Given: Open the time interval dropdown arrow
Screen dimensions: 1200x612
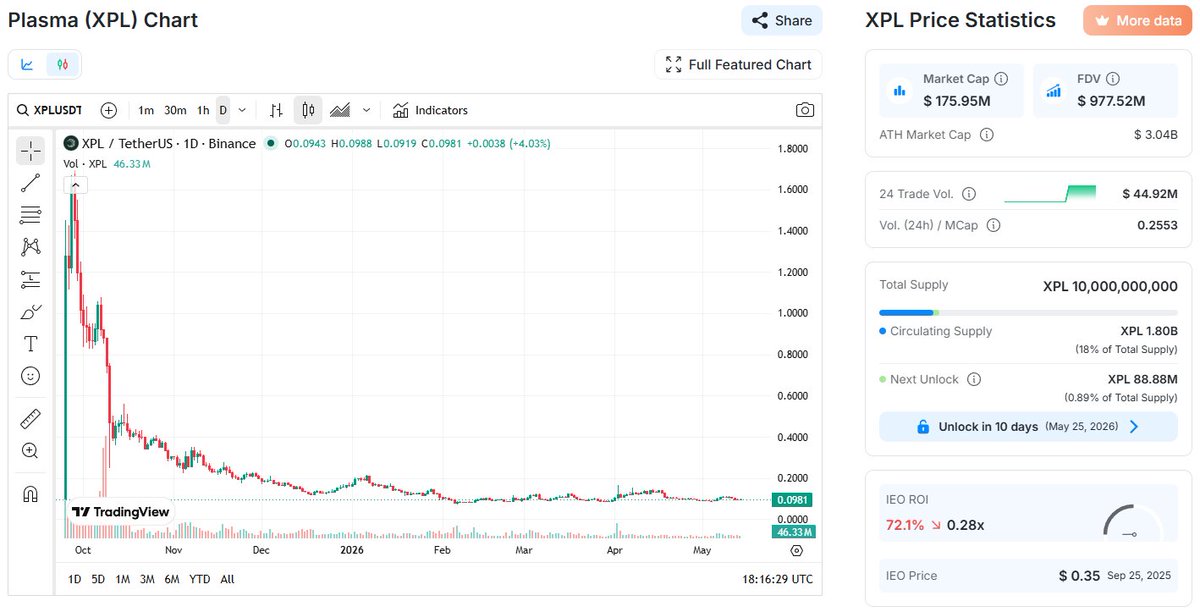Looking at the screenshot, I should (x=242, y=110).
